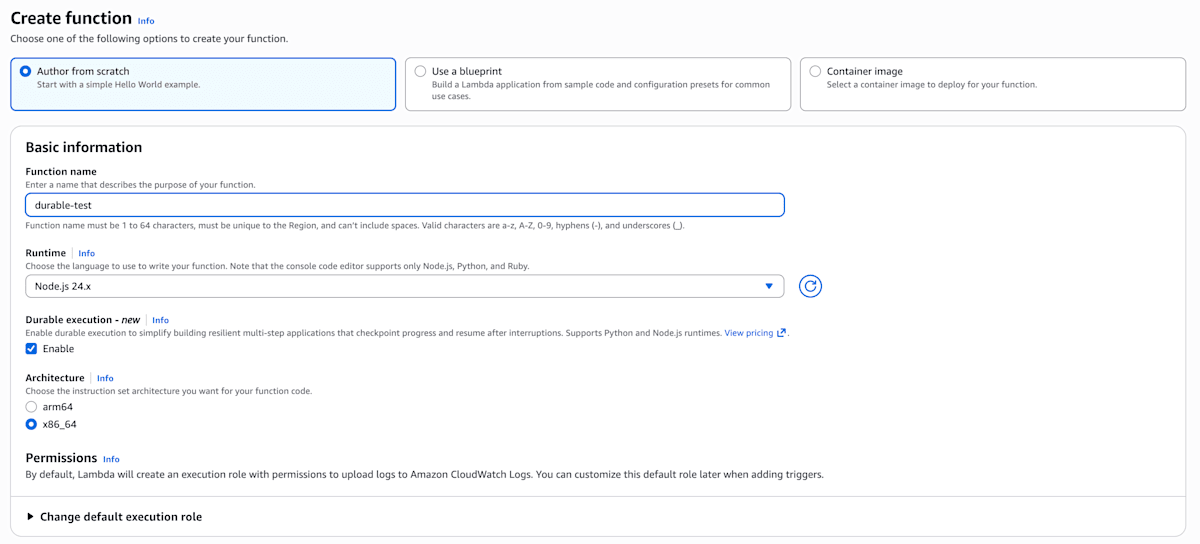
Task: Choose the Use a blueprint option
Action: pos(420,71)
